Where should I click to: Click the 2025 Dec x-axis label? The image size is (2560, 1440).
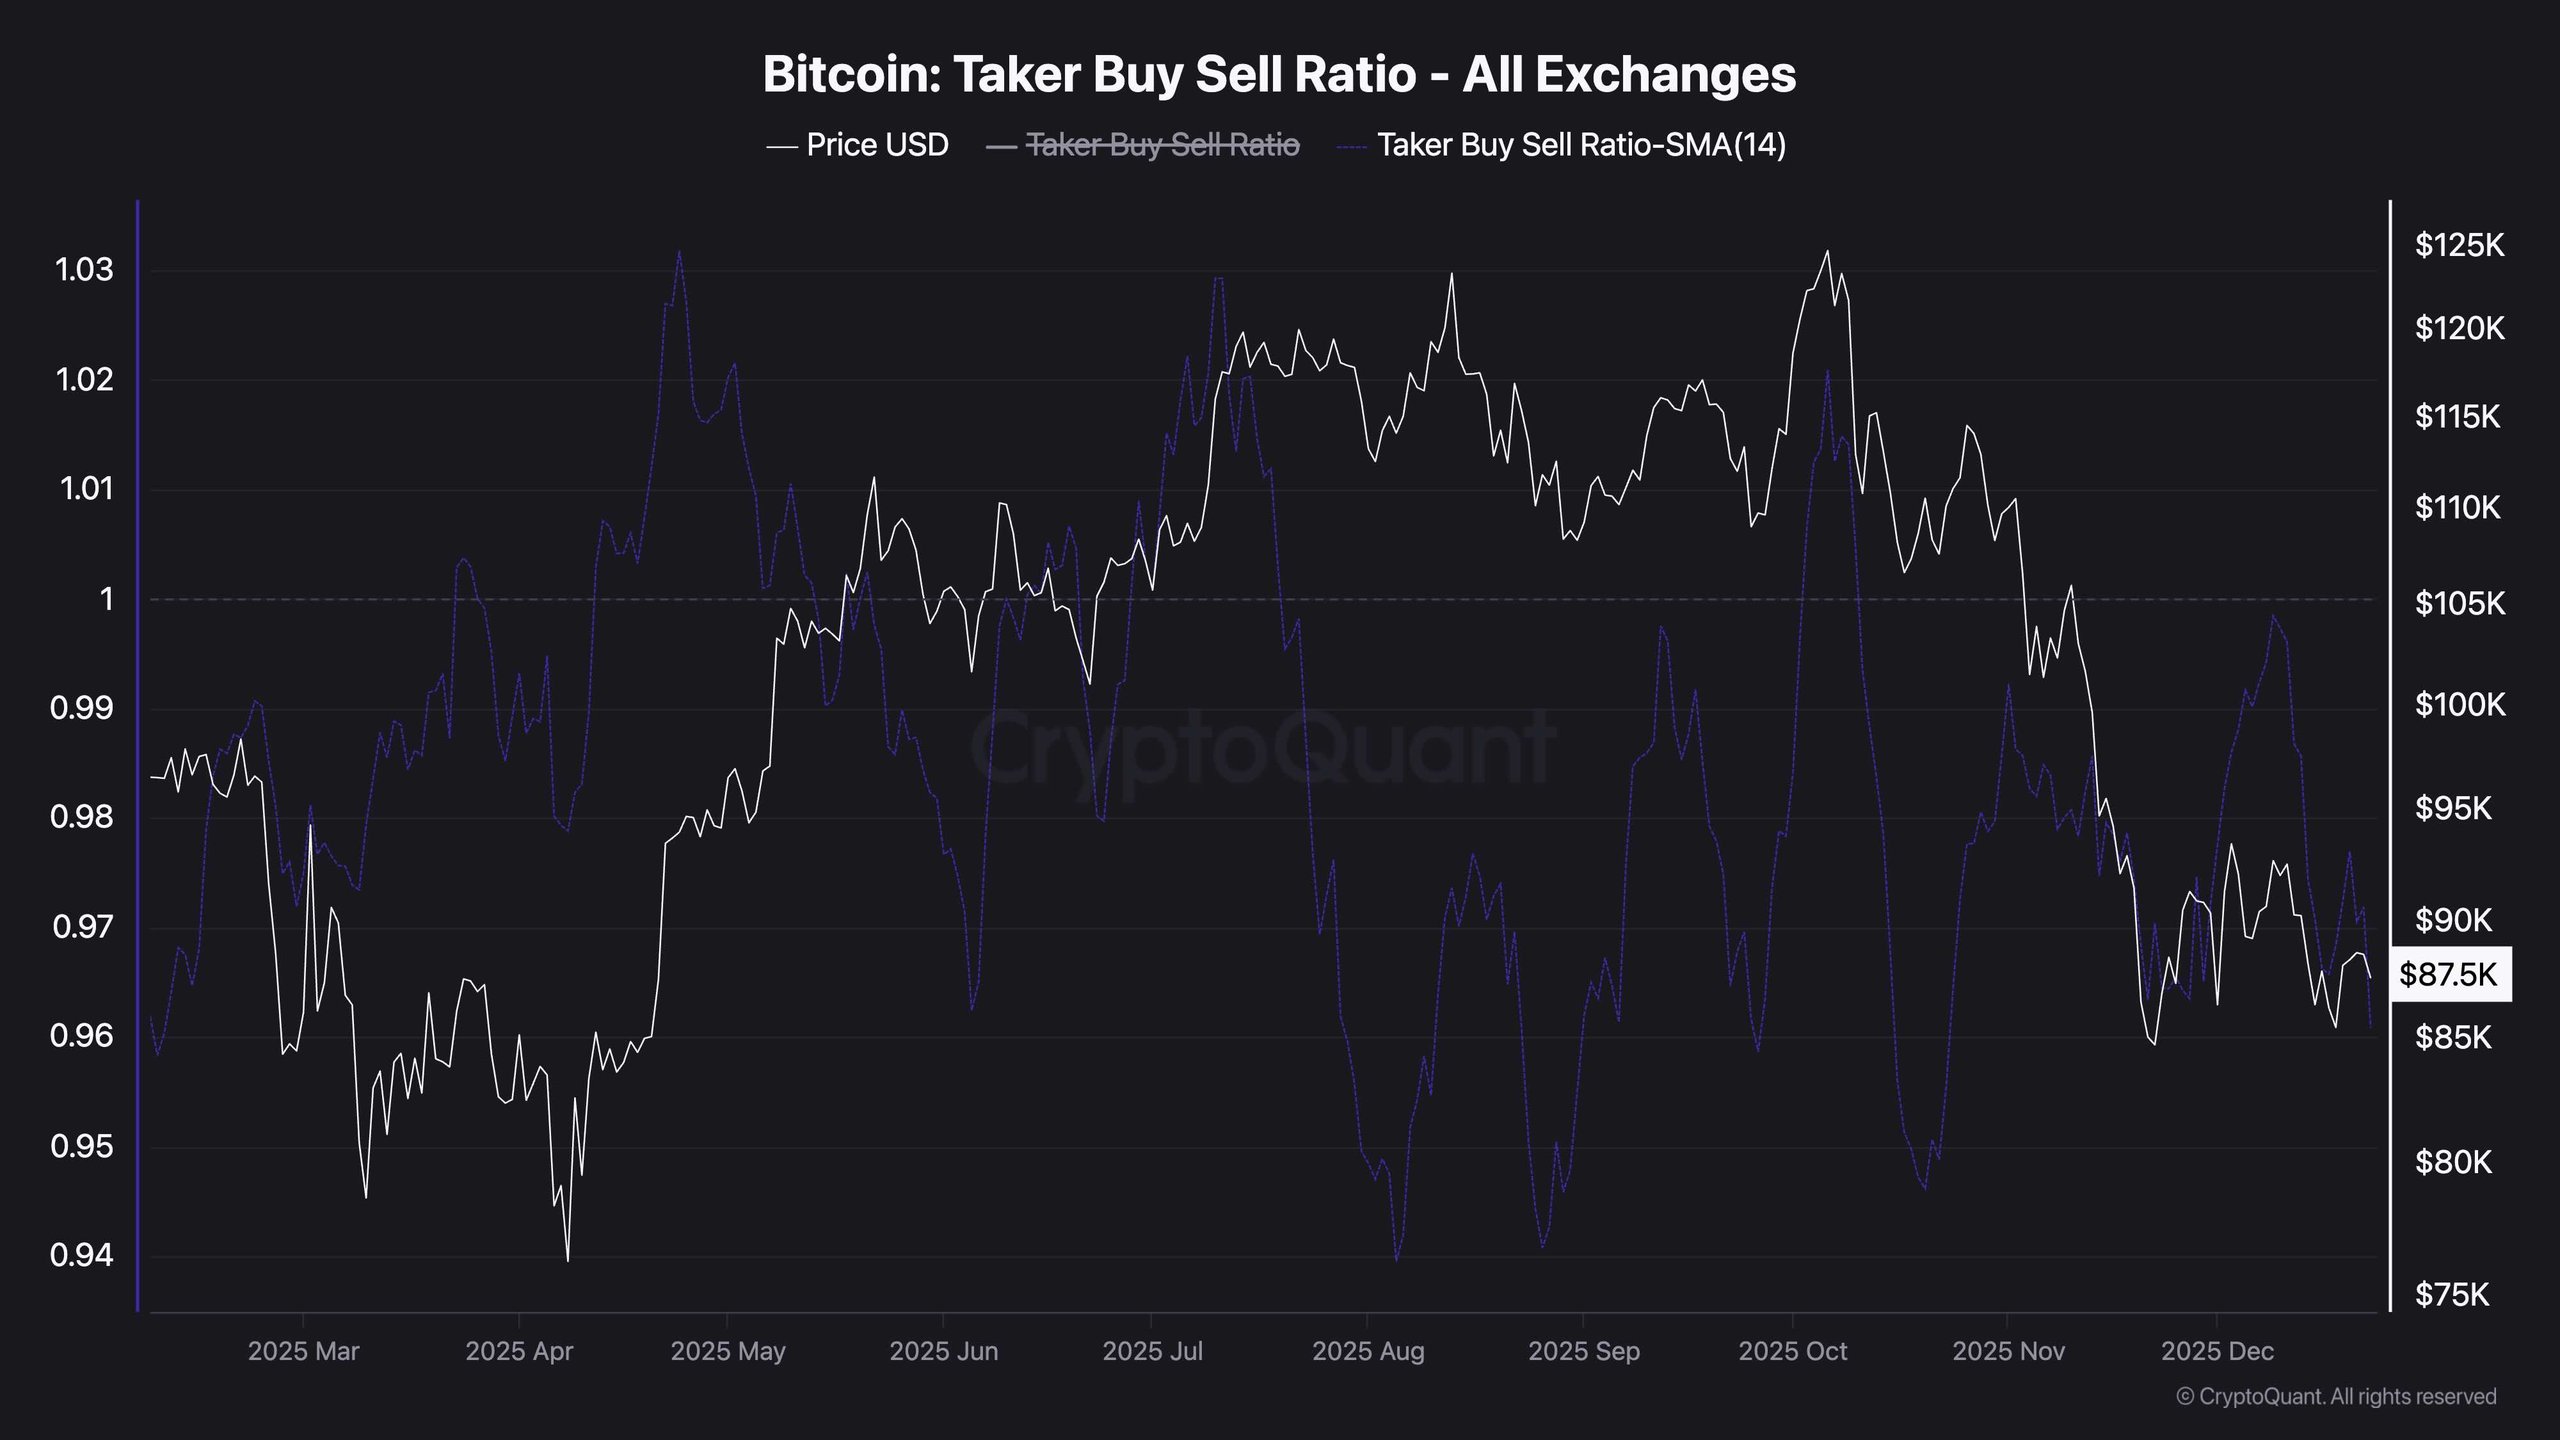coord(2217,1352)
